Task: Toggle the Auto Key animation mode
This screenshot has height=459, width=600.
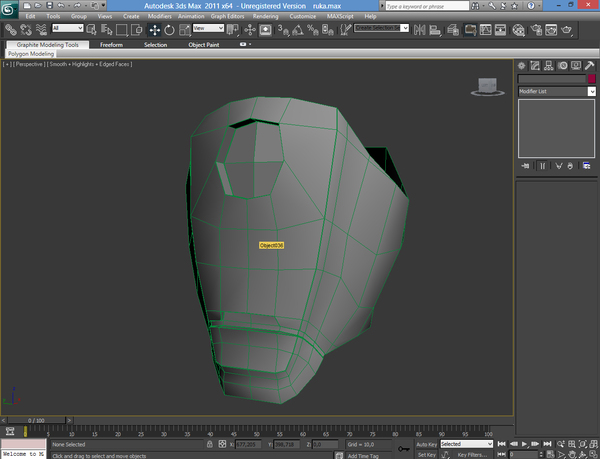Action: (x=425, y=444)
